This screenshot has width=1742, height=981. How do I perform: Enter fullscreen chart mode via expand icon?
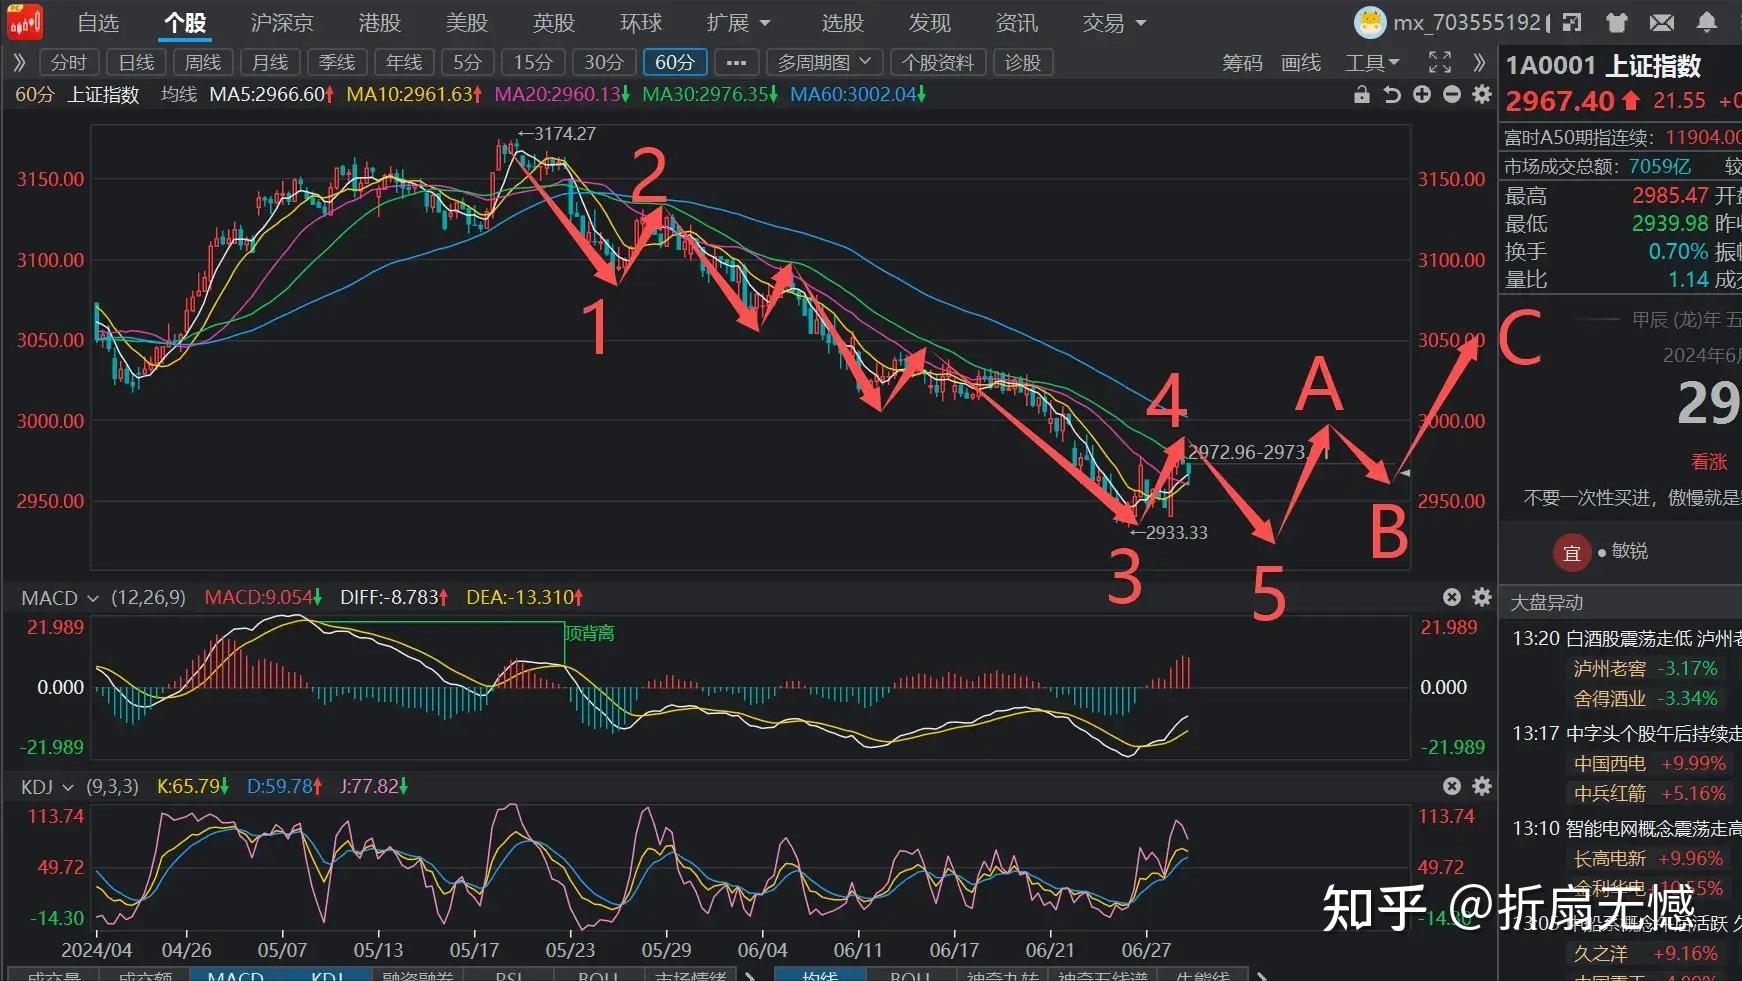1440,62
